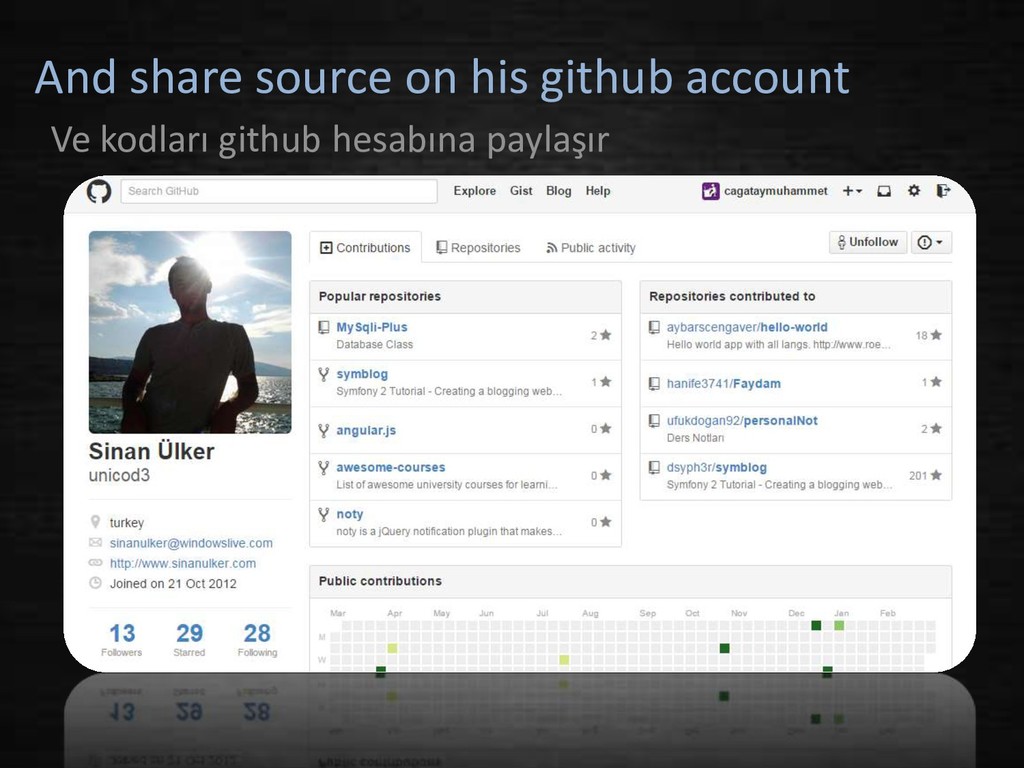Screen dimensions: 1024x768
Task: Click the fork icon beside noty
Action: point(323,515)
